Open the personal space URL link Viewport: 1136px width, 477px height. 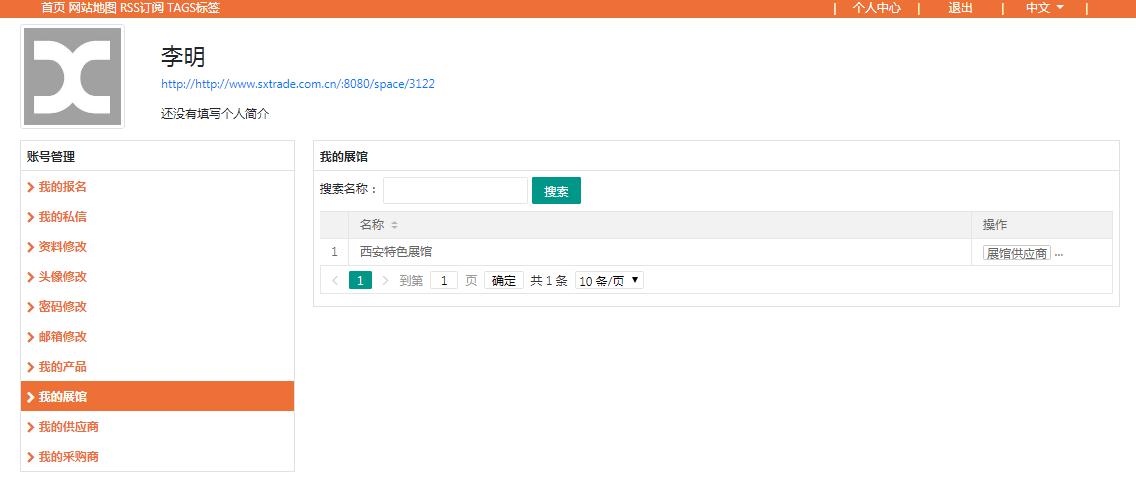298,84
